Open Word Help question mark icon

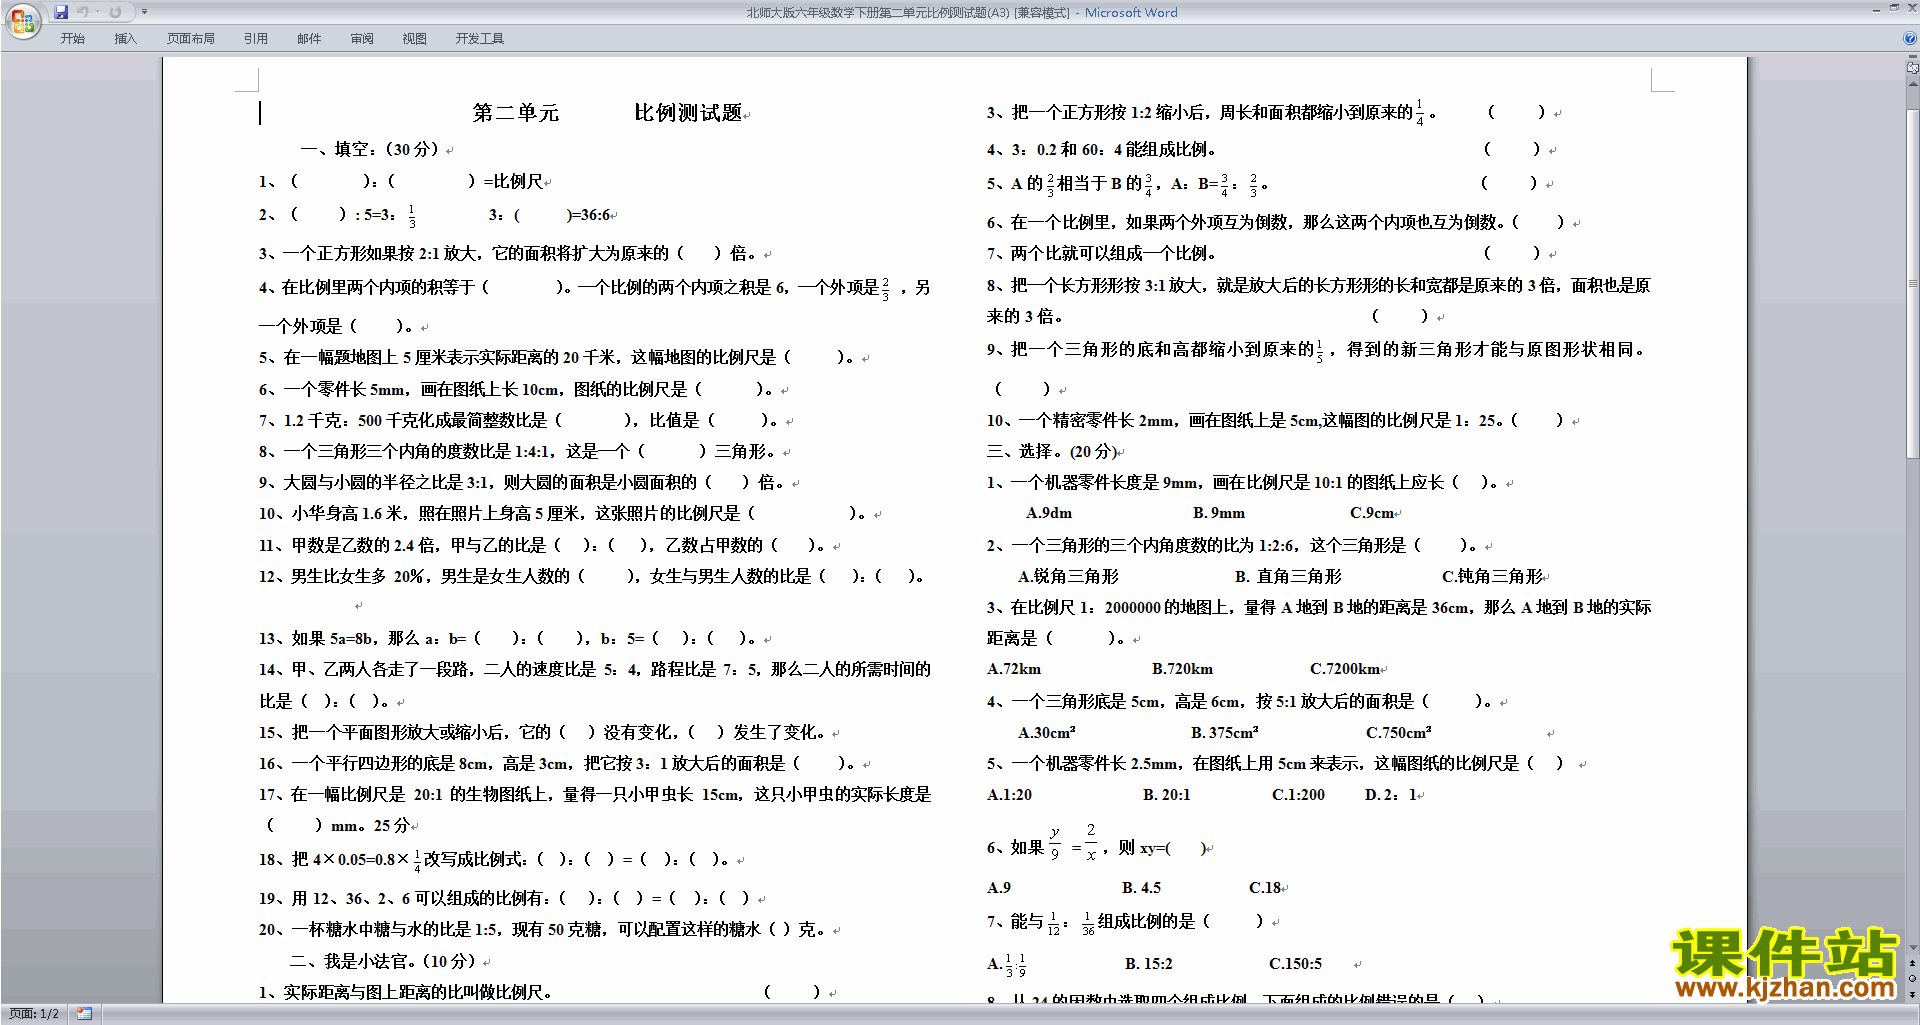click(x=1910, y=38)
